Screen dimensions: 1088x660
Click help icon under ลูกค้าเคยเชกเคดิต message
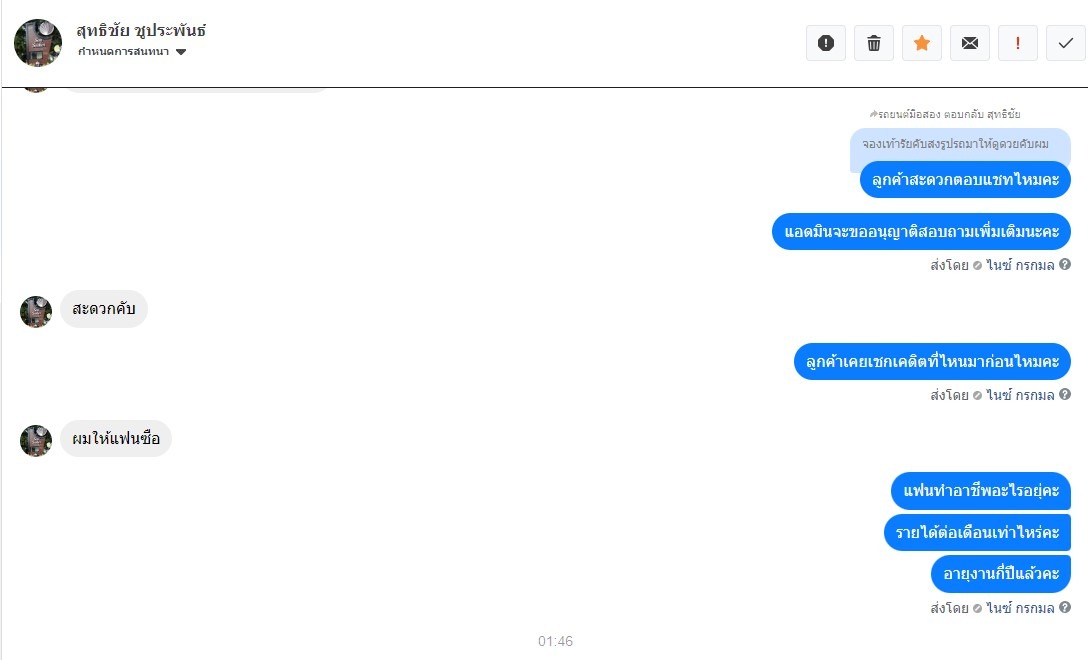point(1064,394)
